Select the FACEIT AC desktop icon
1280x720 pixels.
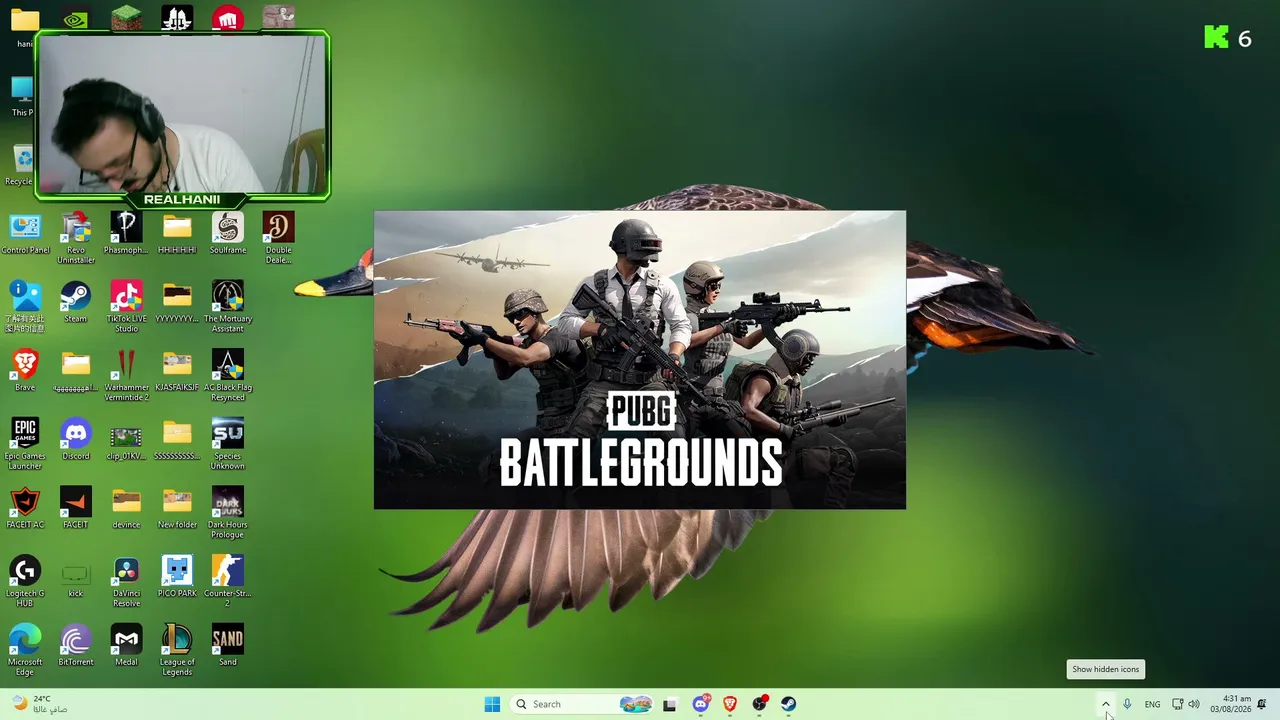point(25,508)
